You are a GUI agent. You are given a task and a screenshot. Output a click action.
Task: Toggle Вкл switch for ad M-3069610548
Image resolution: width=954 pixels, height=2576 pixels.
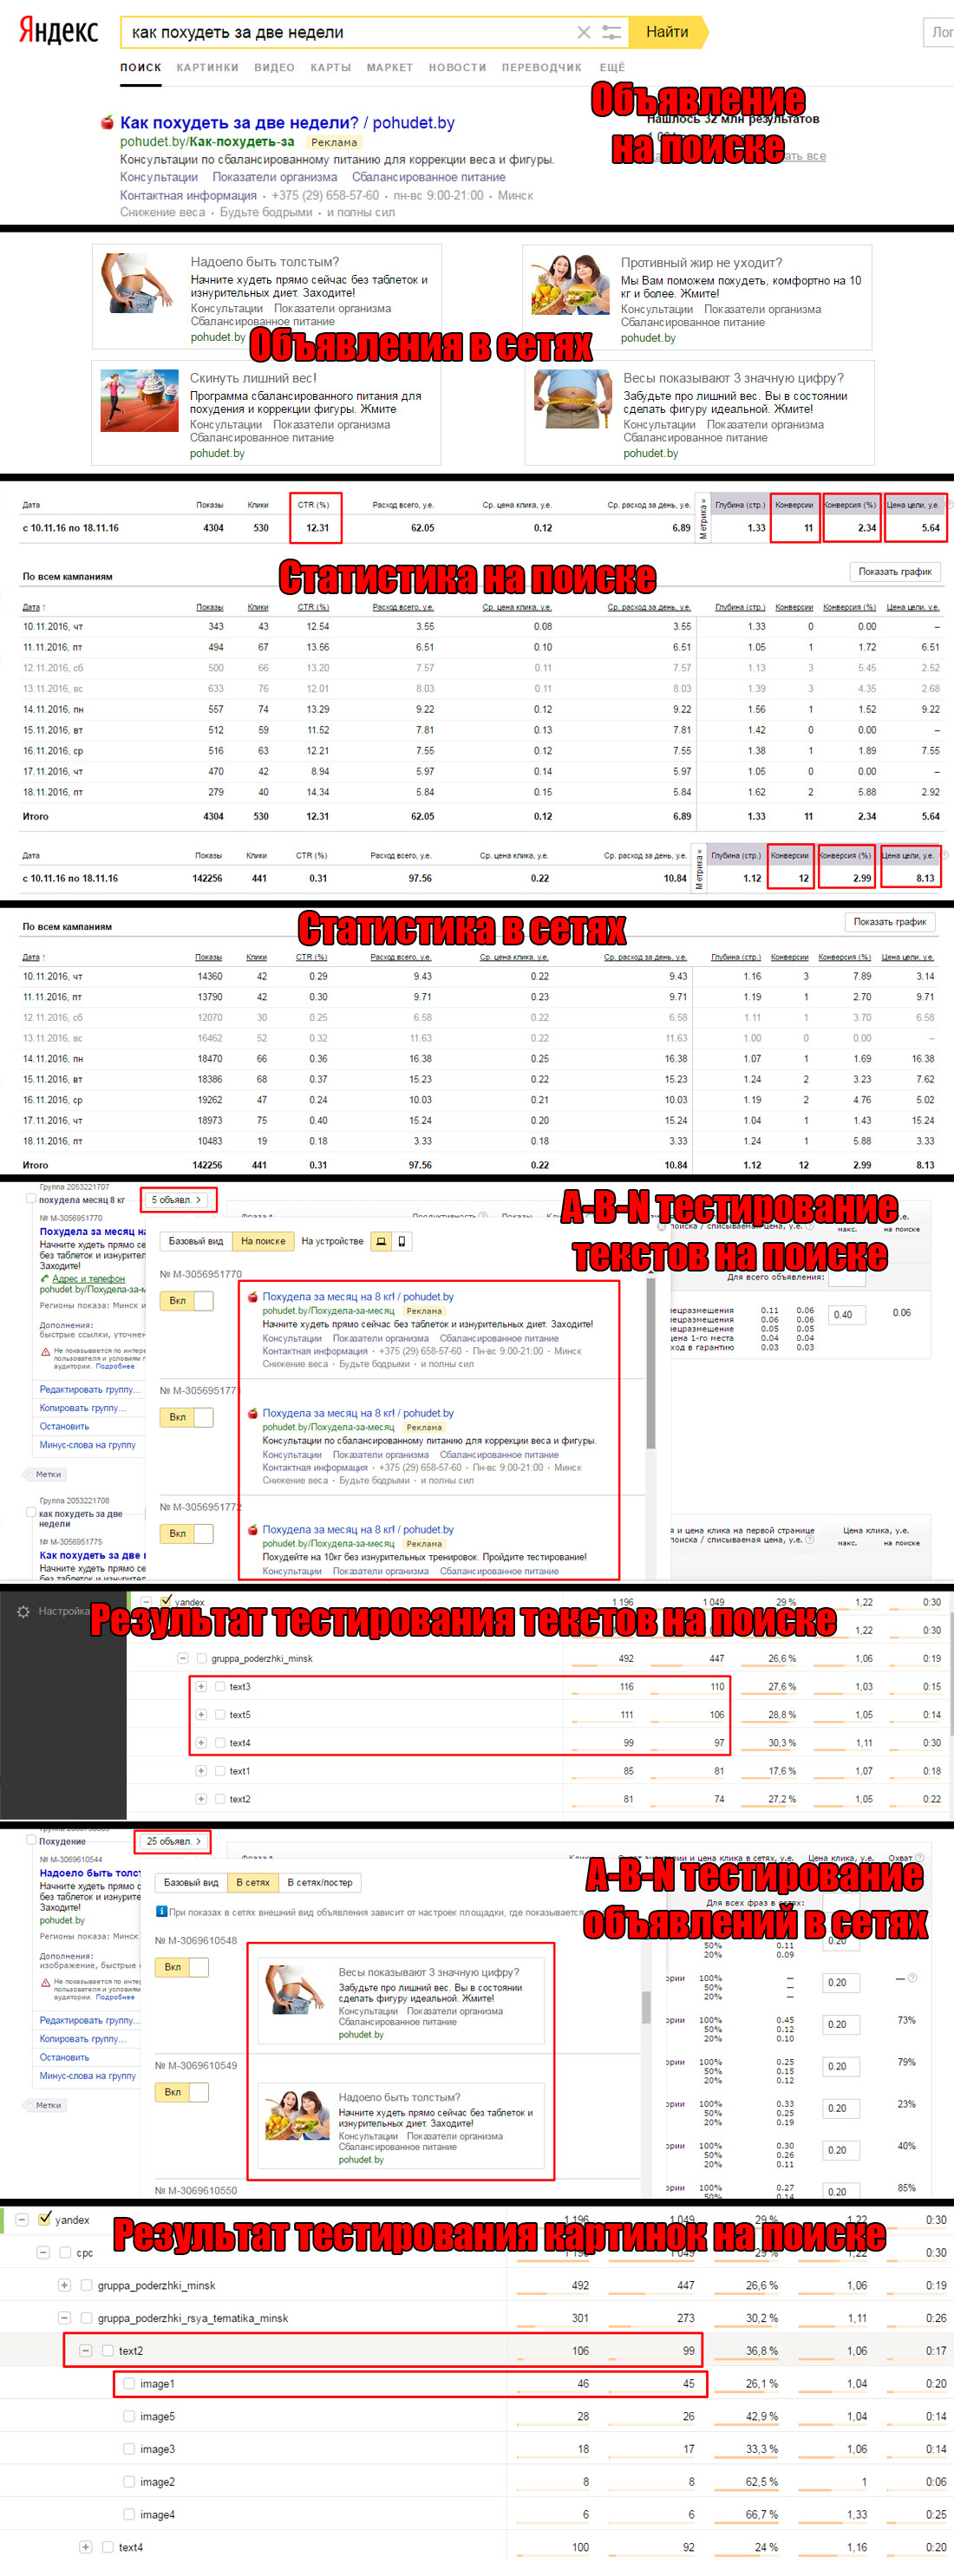(182, 1966)
